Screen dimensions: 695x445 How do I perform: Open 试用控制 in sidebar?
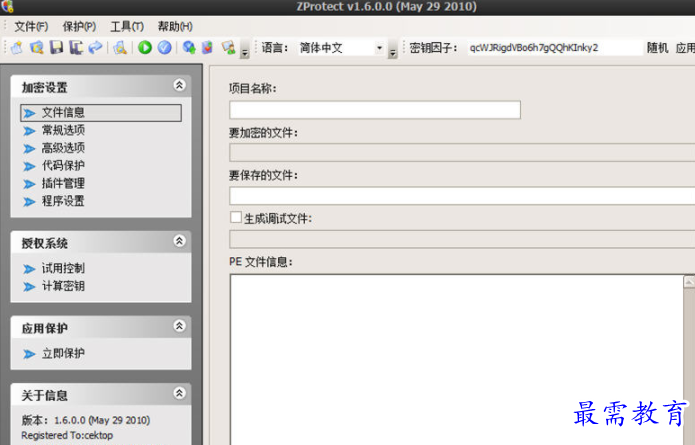63,269
